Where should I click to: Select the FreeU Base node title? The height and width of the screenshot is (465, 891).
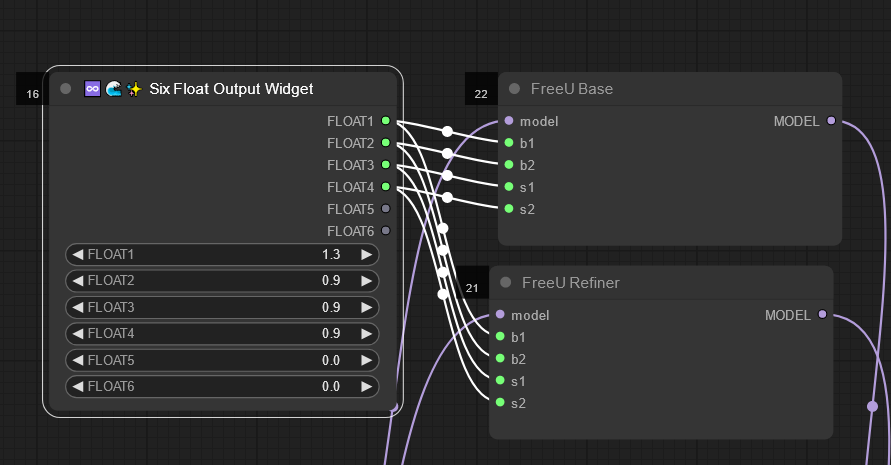coord(572,89)
